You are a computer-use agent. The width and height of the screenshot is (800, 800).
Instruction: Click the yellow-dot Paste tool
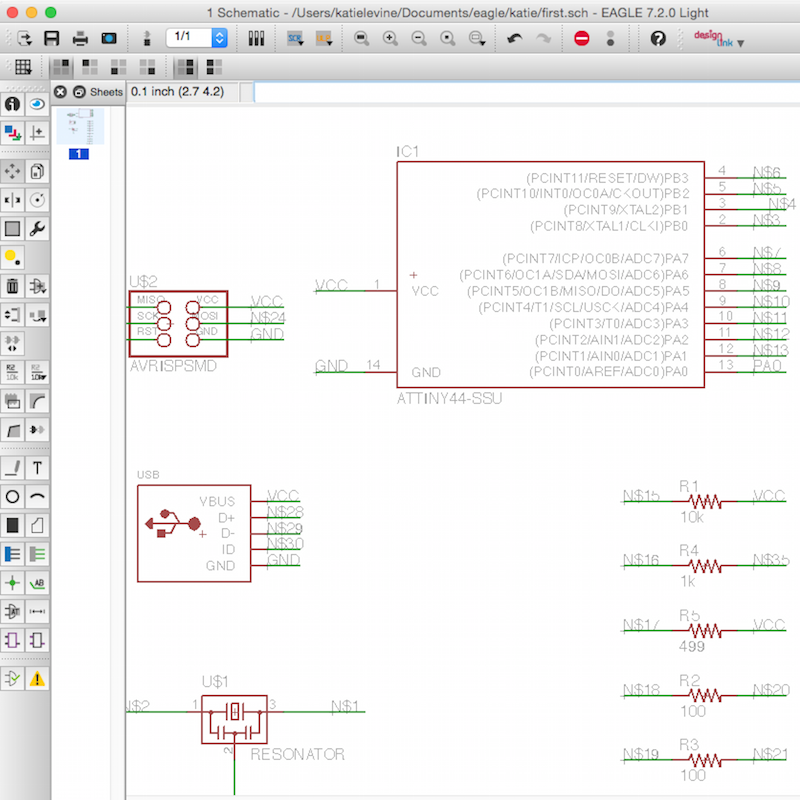12,257
